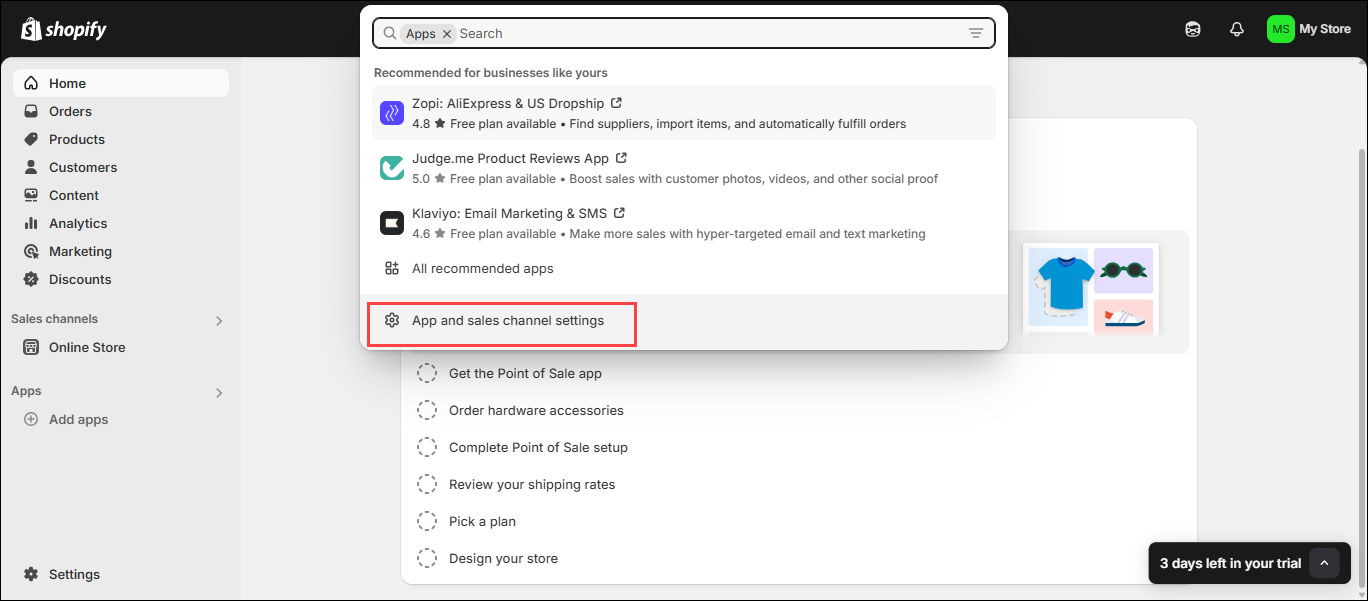Screen dimensions: 1368x601
Task: Expand the Sales channels section
Action: pos(219,320)
